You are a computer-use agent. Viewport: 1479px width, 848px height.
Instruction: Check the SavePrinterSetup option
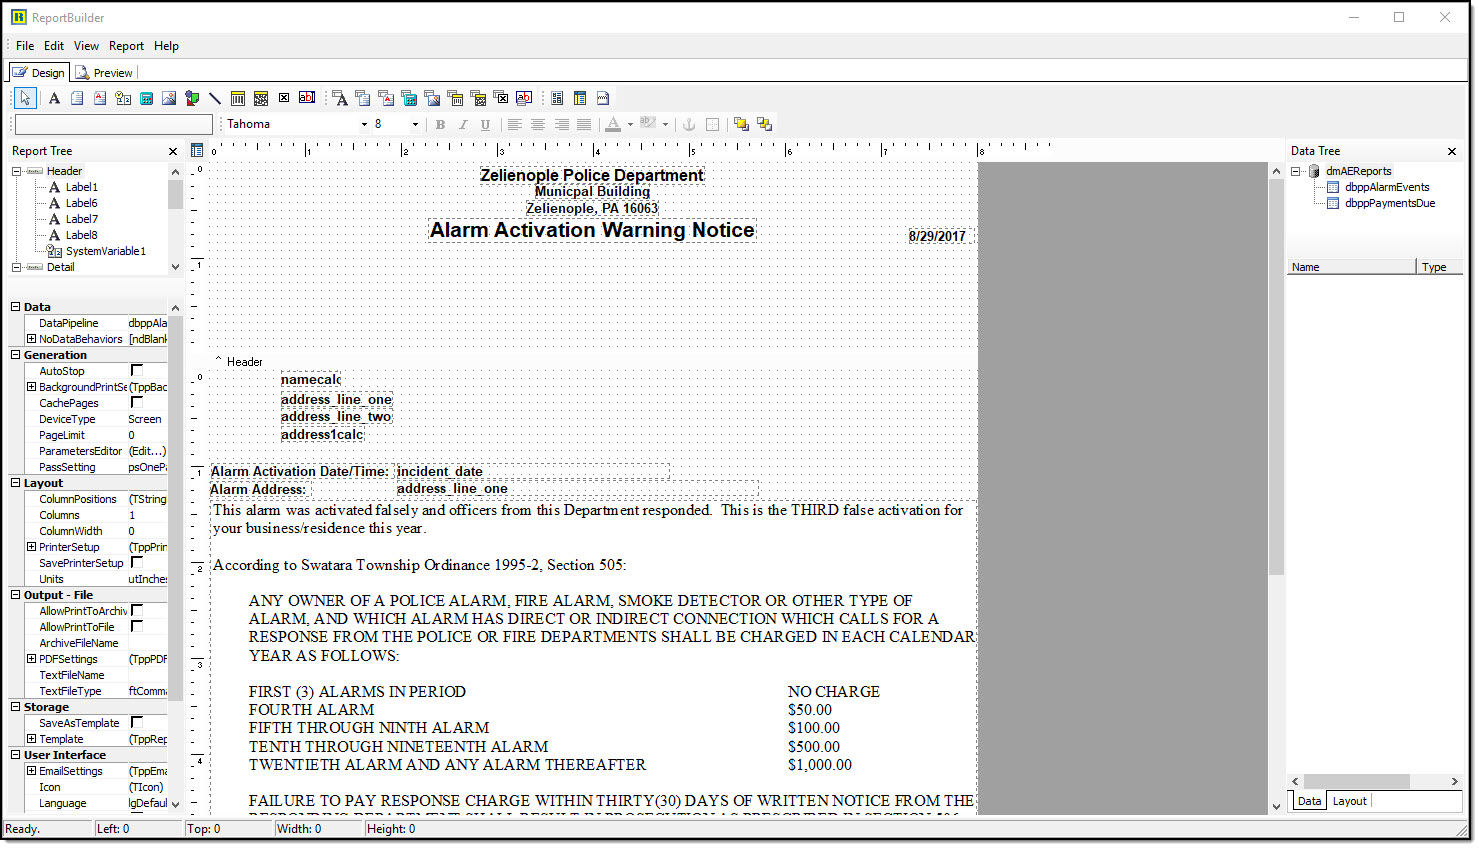(x=137, y=563)
